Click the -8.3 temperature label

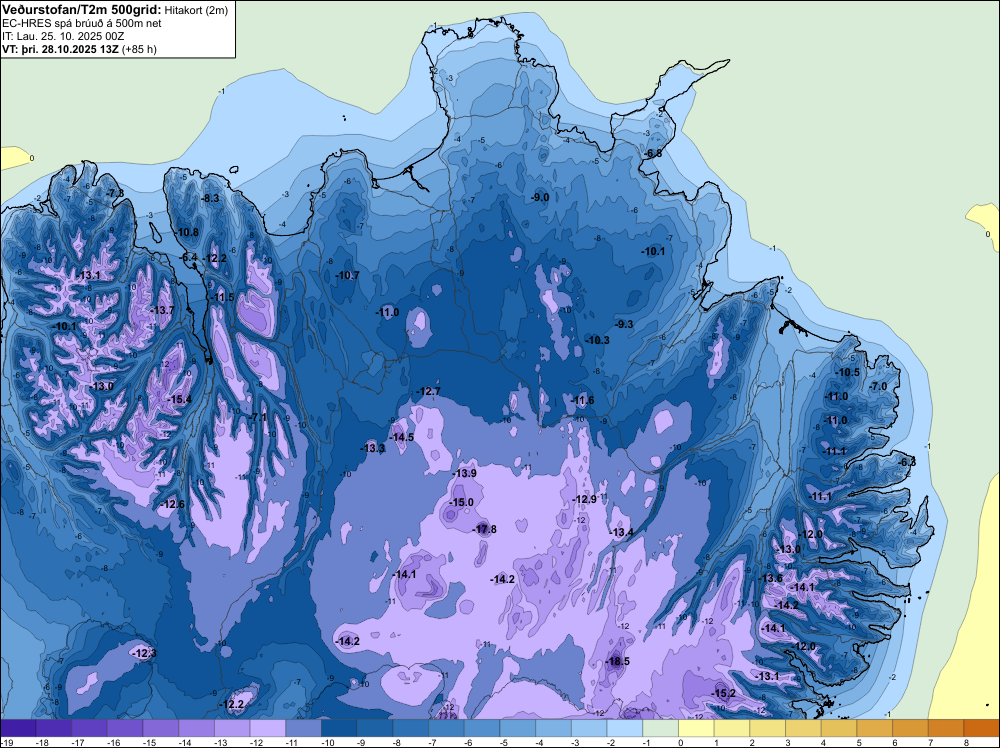tap(210, 198)
